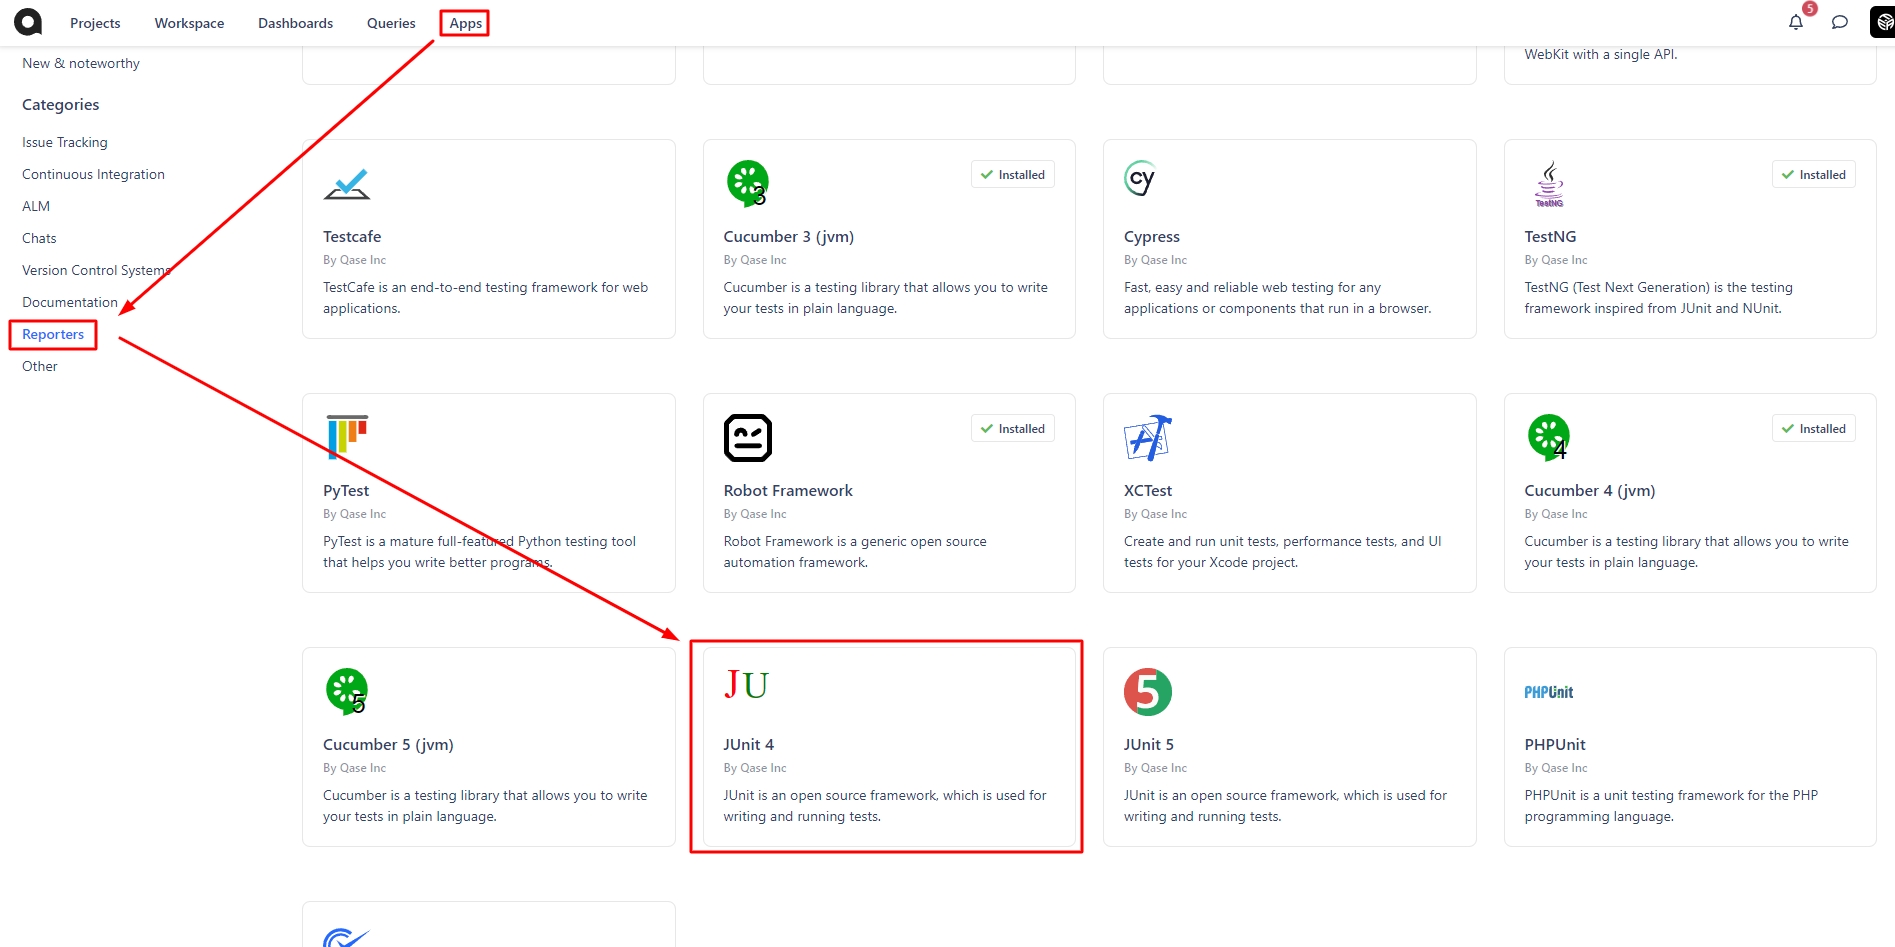
Task: Select the Reporters category
Action: click(x=53, y=334)
